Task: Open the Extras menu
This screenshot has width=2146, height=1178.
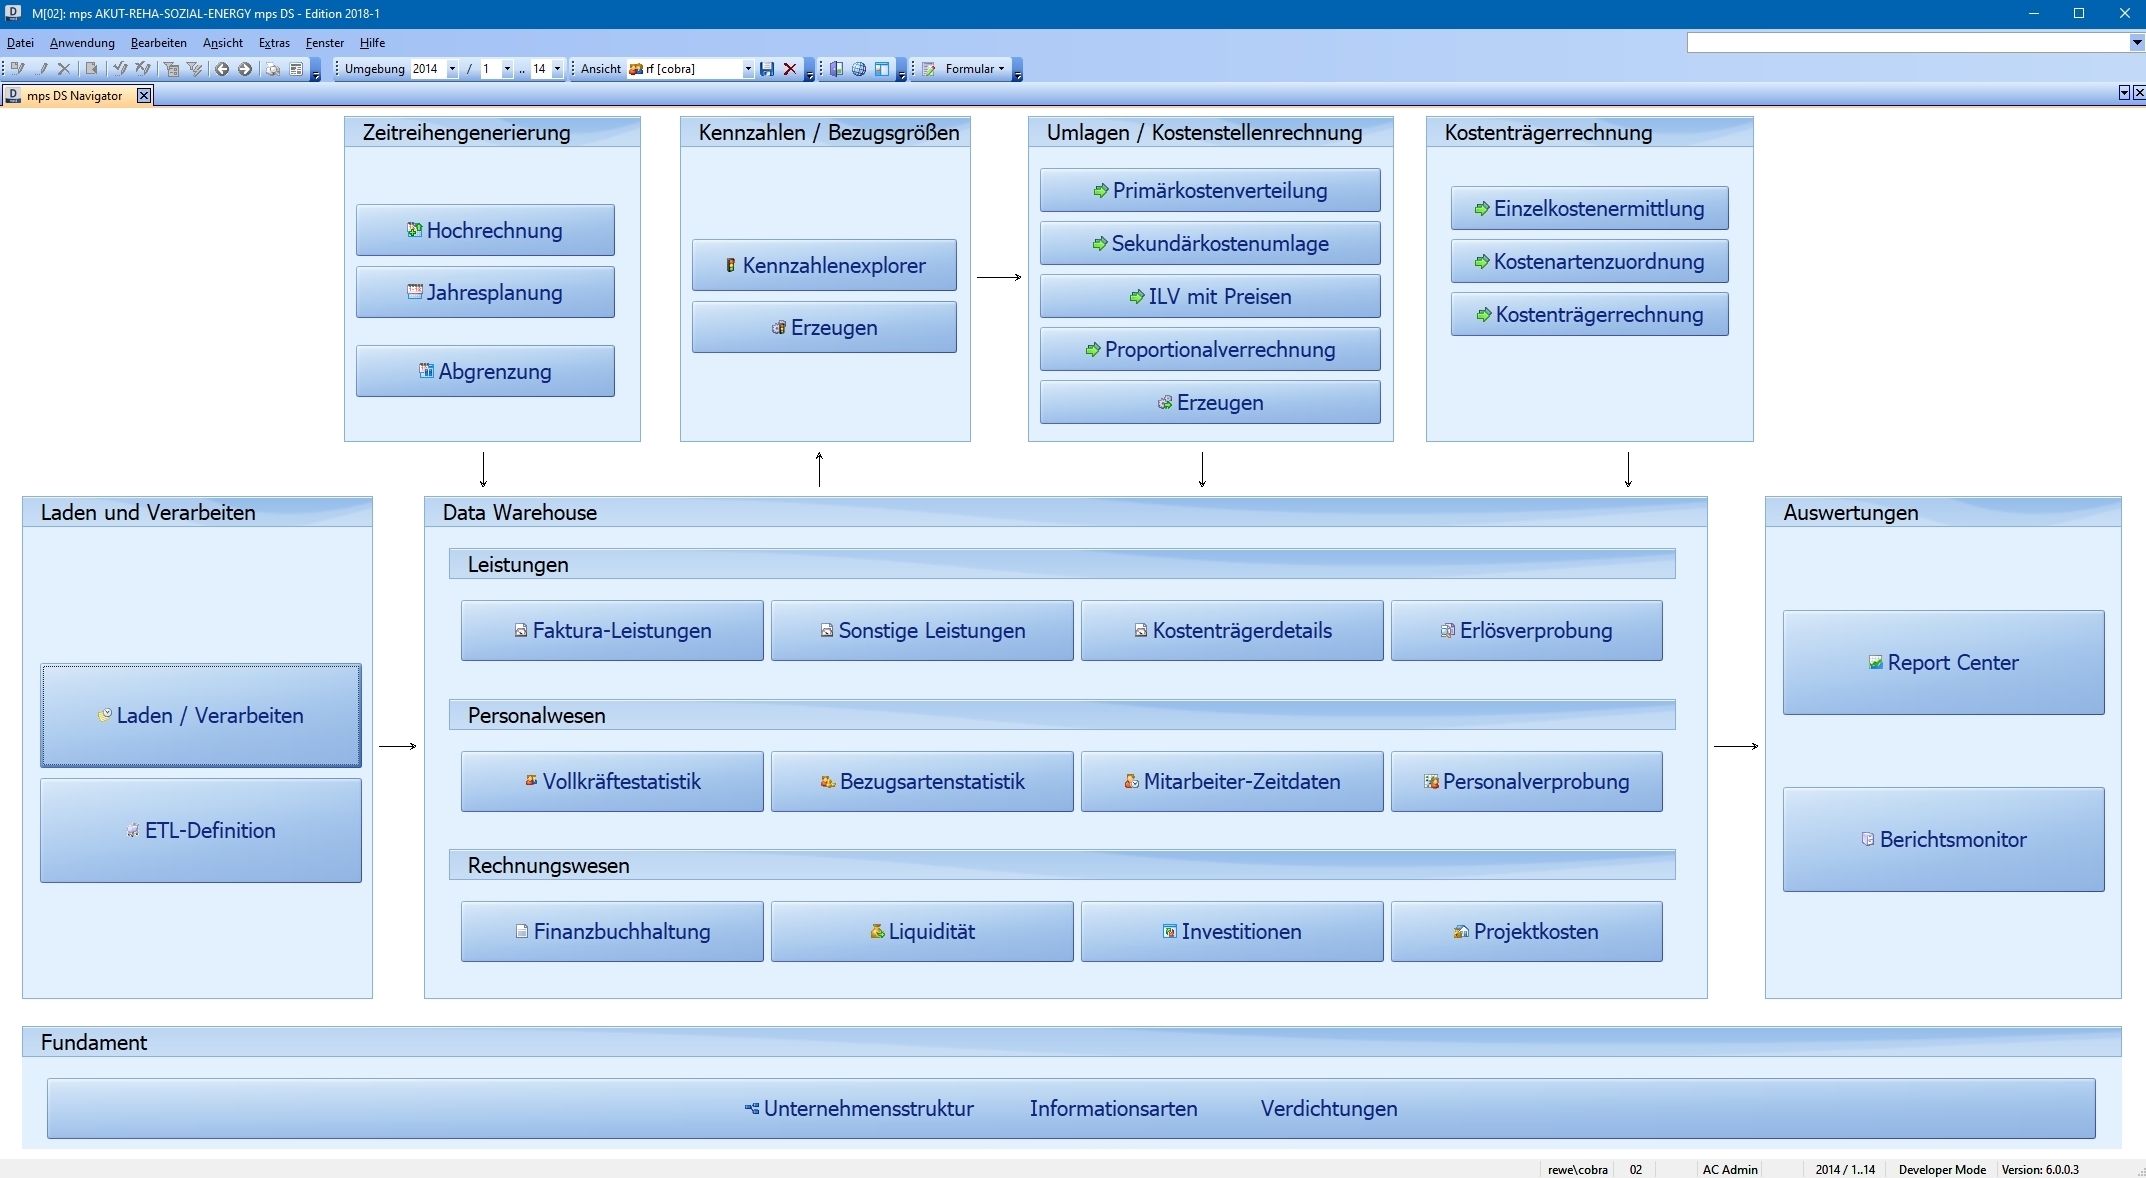Action: [273, 43]
